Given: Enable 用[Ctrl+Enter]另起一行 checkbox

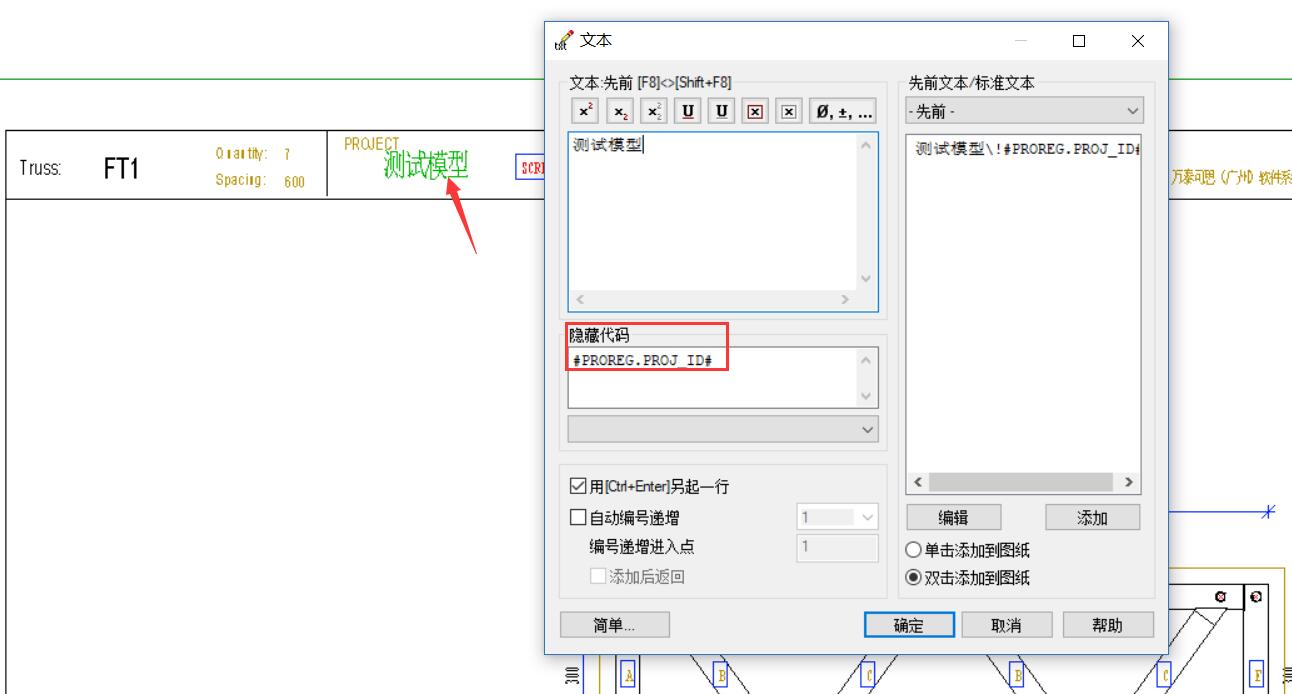Looking at the screenshot, I should 577,486.
